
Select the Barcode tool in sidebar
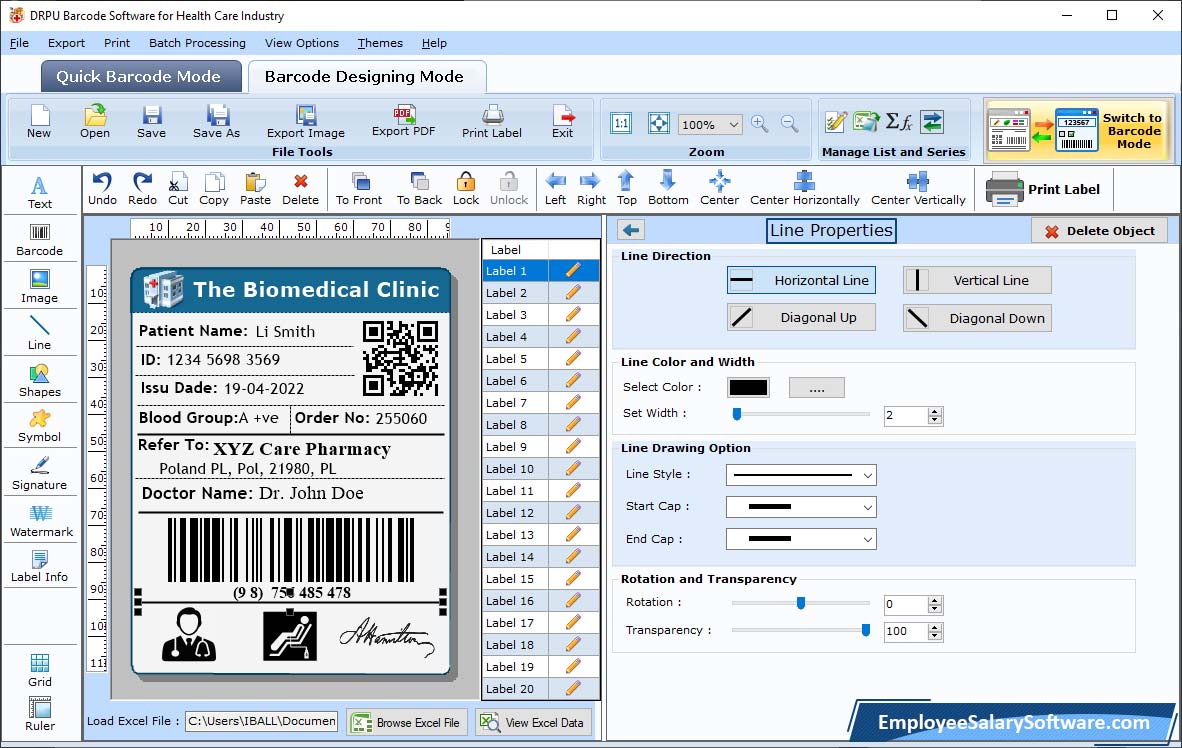pos(39,240)
